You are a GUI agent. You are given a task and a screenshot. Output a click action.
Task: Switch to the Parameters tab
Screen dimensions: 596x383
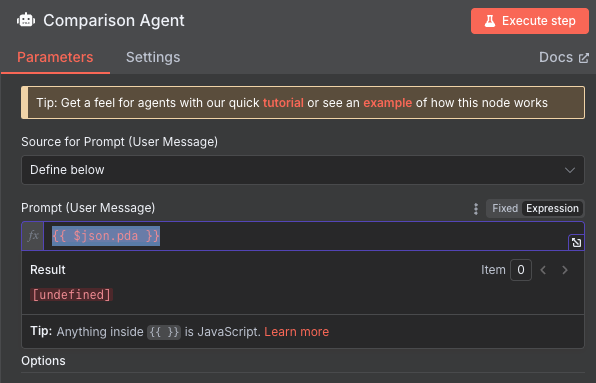click(55, 57)
